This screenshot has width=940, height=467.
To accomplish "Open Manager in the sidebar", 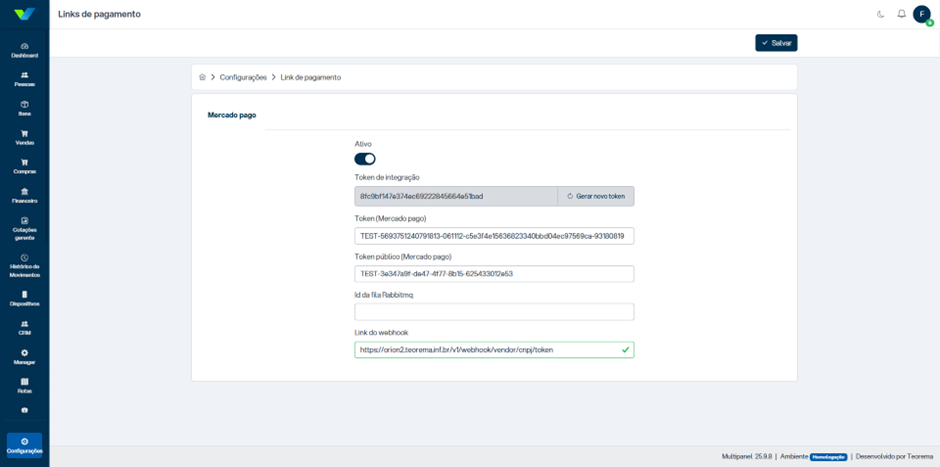I will click(25, 357).
